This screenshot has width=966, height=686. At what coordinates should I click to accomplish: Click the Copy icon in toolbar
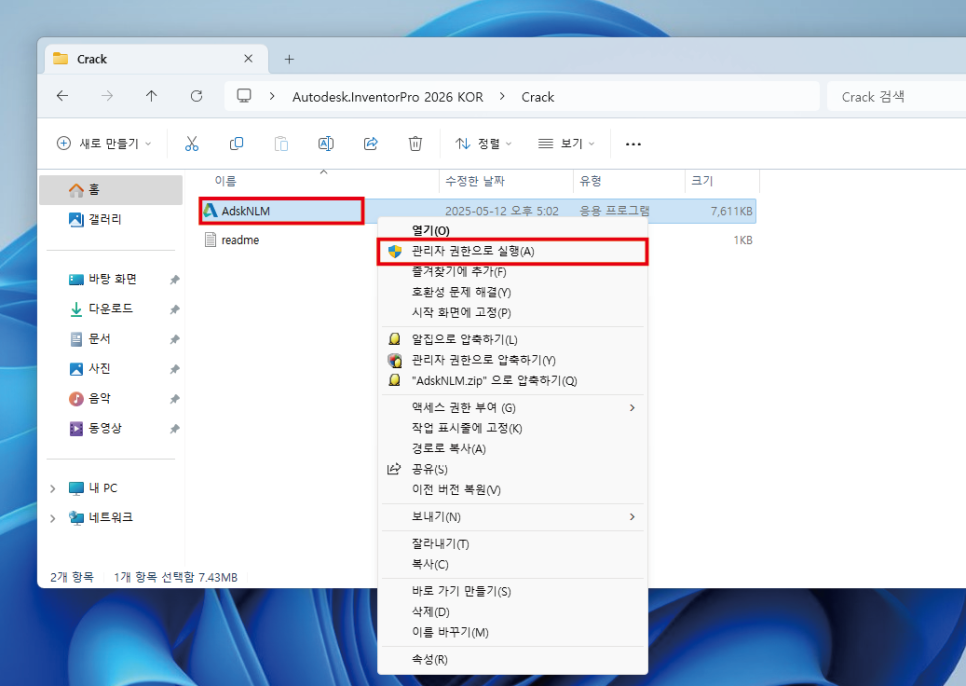[237, 143]
